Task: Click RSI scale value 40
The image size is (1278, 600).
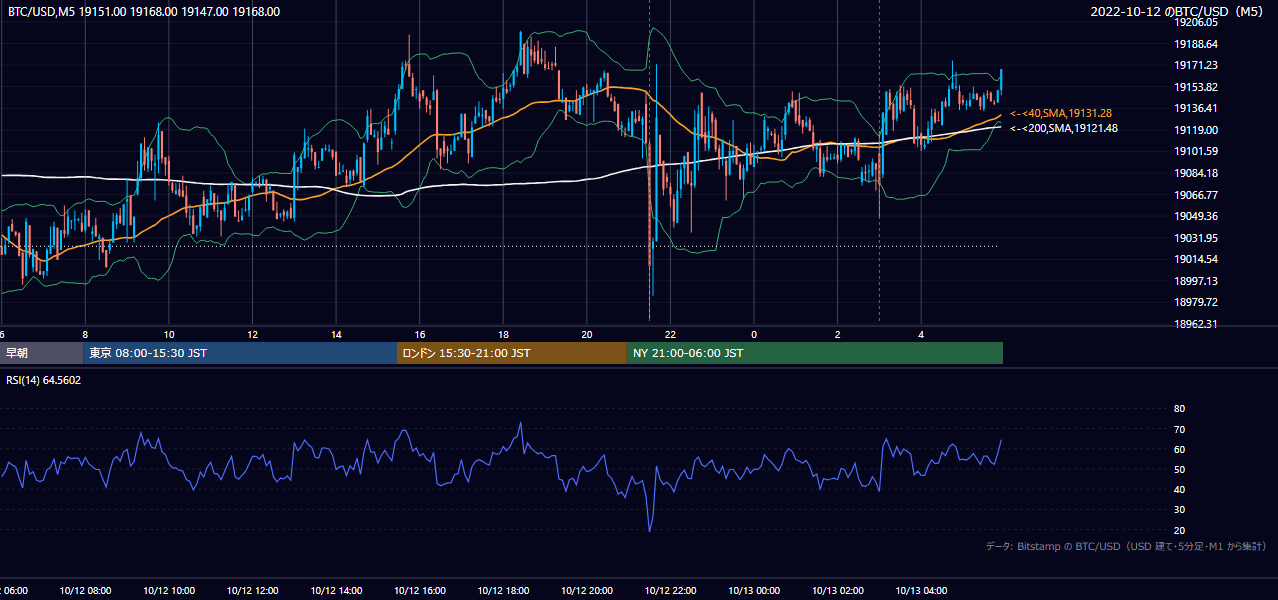Action: (1179, 489)
